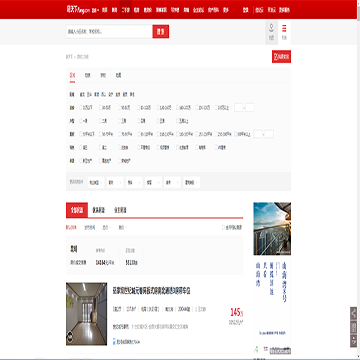Image resolution: width=360 pixels, height=360 pixels.
Task: Click the red search button
Action: pyautogui.click(x=161, y=32)
